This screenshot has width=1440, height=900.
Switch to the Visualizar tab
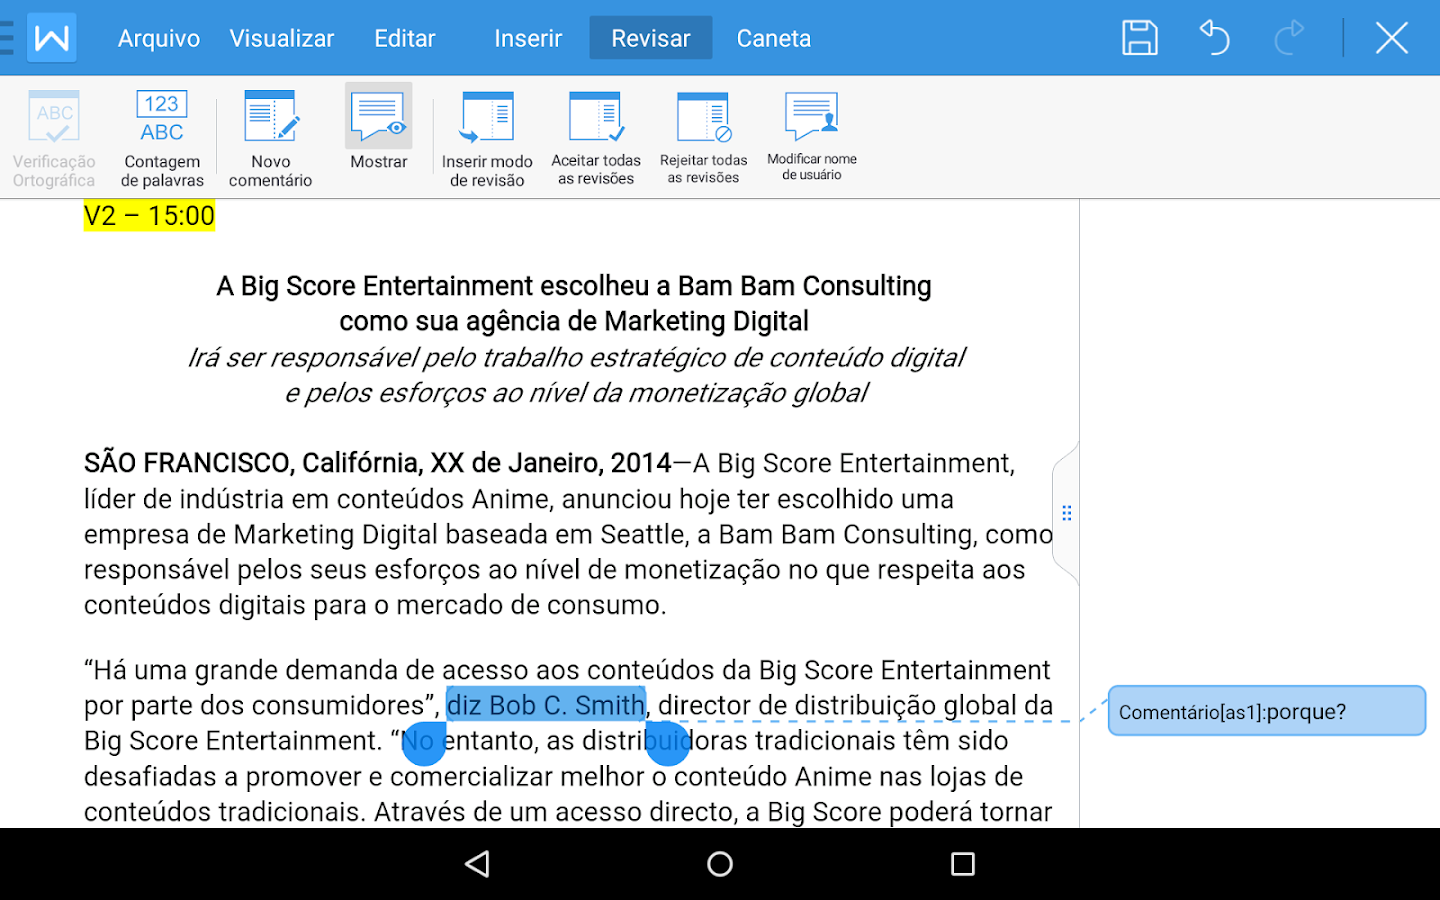point(282,38)
